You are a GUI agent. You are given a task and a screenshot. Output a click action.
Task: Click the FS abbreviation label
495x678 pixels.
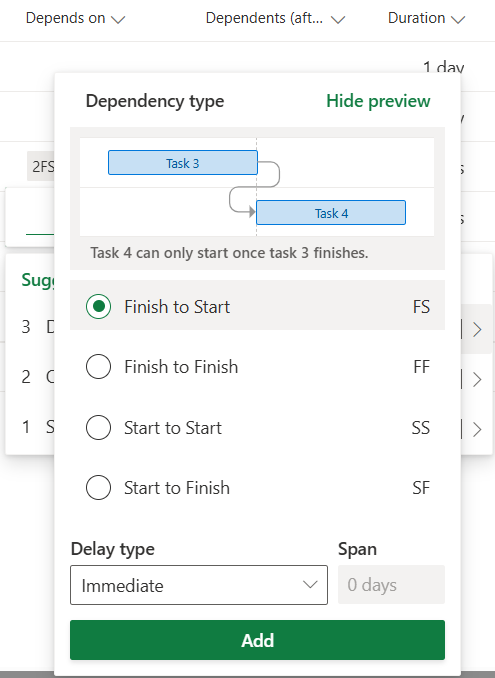click(x=421, y=307)
